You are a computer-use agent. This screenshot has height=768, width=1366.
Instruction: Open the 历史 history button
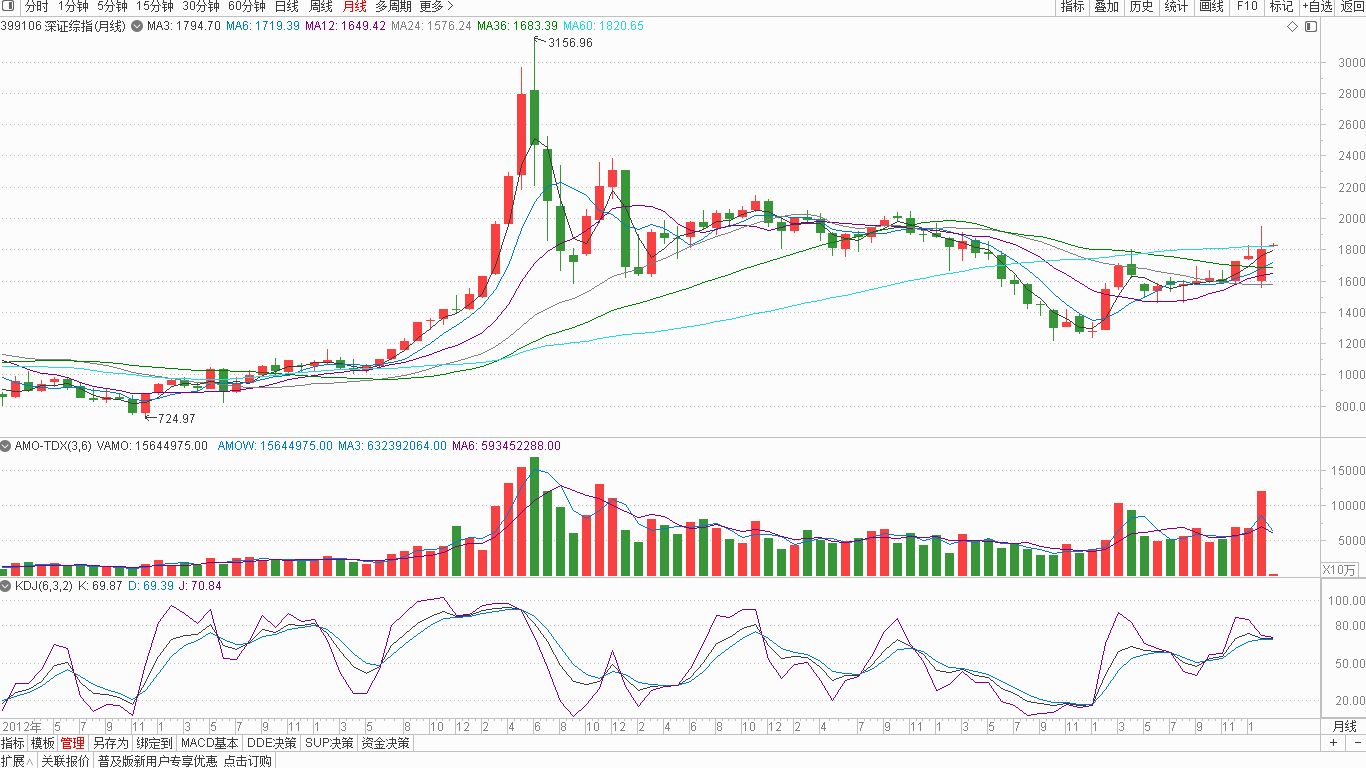[x=1141, y=6]
